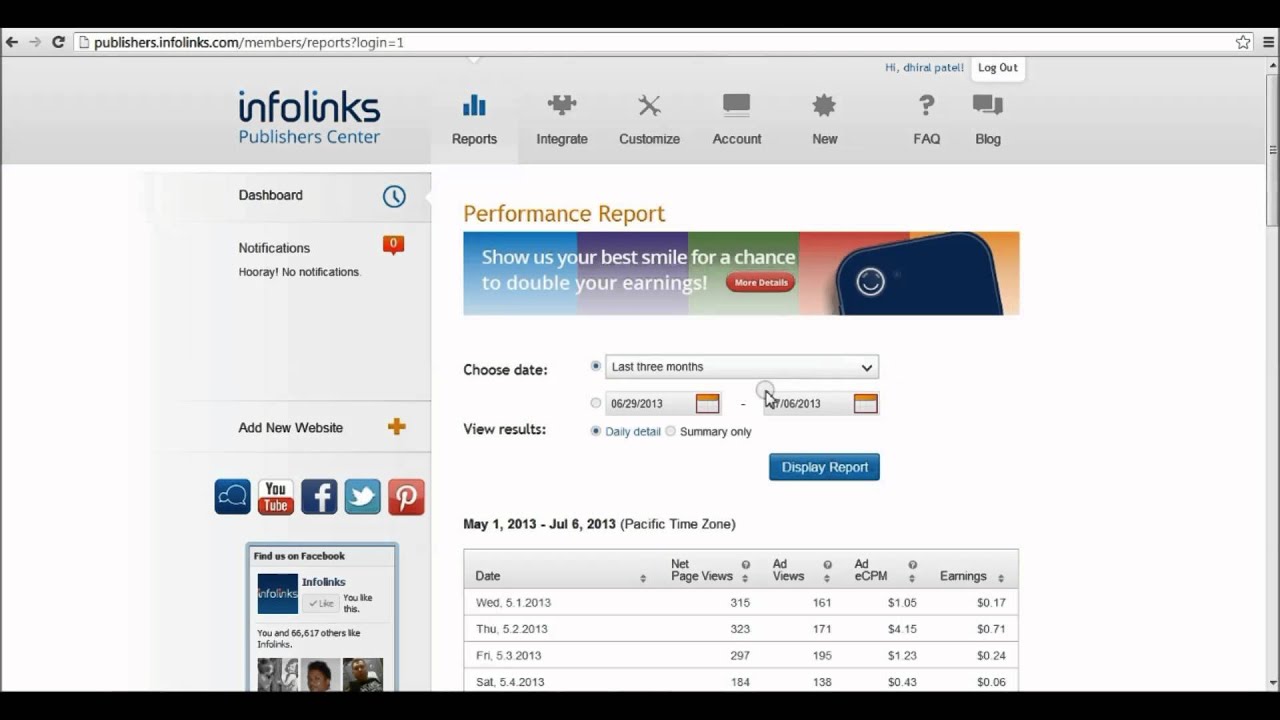Click the Log Out button
This screenshot has width=1280, height=720.
coord(998,68)
